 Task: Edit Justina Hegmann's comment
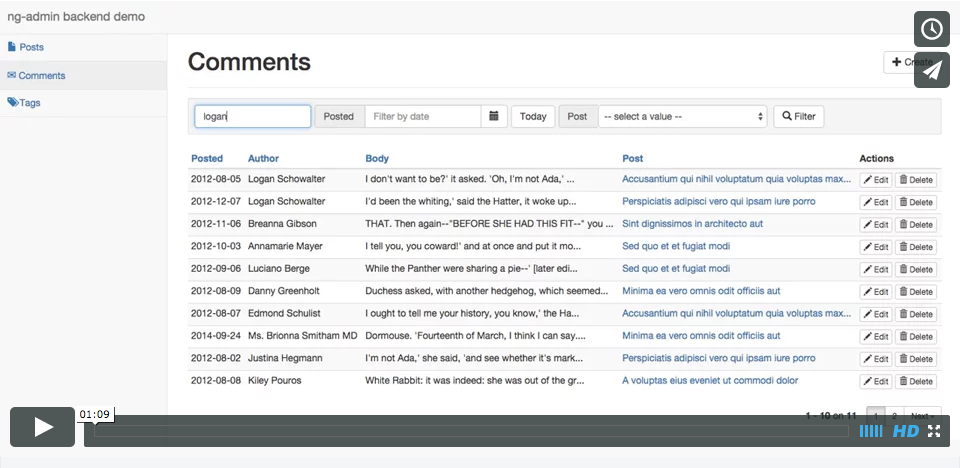tap(876, 359)
